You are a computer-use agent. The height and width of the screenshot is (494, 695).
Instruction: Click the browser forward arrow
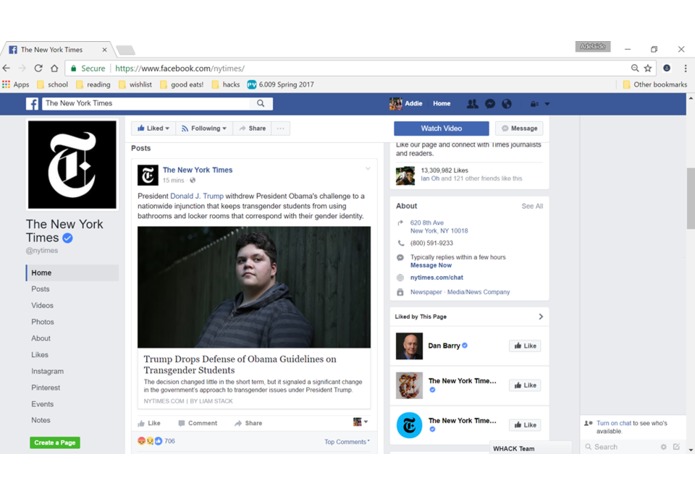22,68
